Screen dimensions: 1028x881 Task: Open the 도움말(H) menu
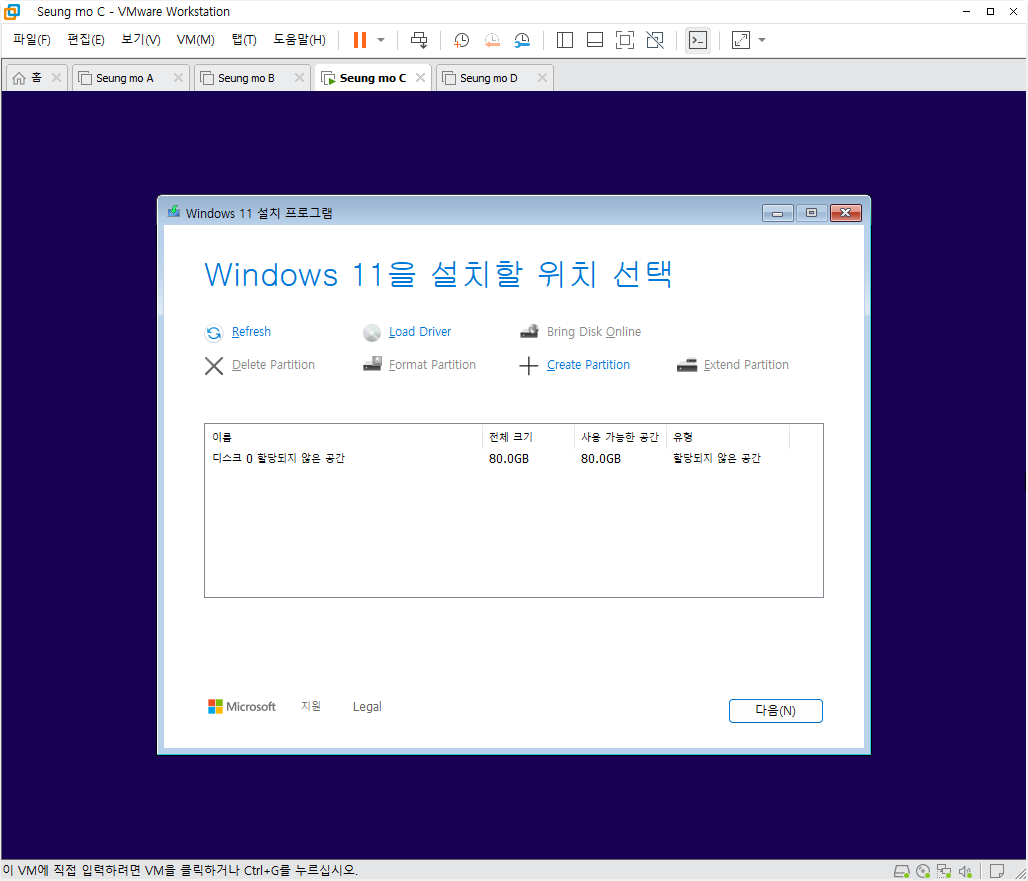[x=299, y=39]
